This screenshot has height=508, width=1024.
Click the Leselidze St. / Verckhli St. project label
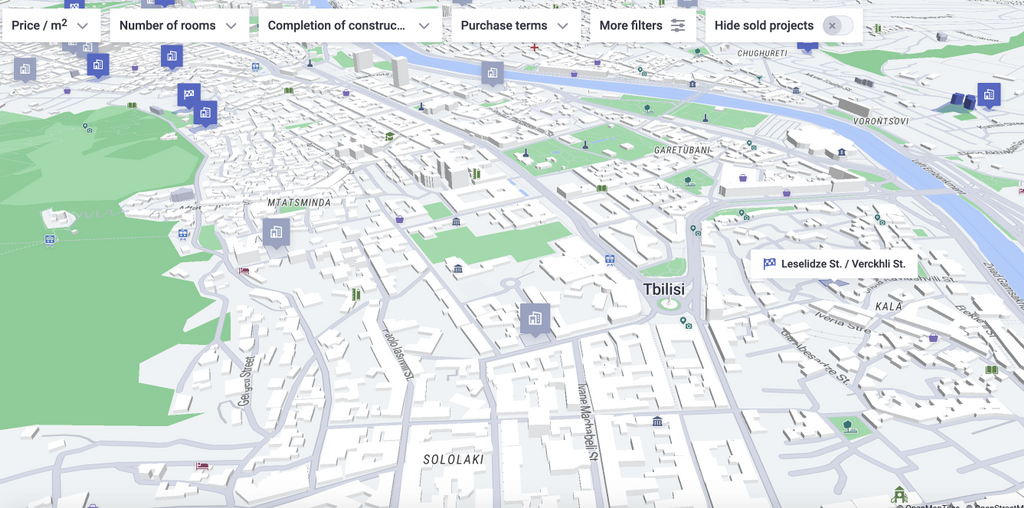(x=834, y=264)
